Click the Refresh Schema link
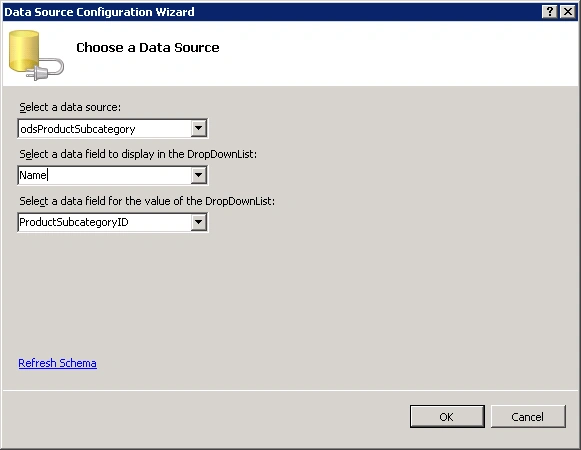Screen dimensions: 581x450 coord(57,363)
